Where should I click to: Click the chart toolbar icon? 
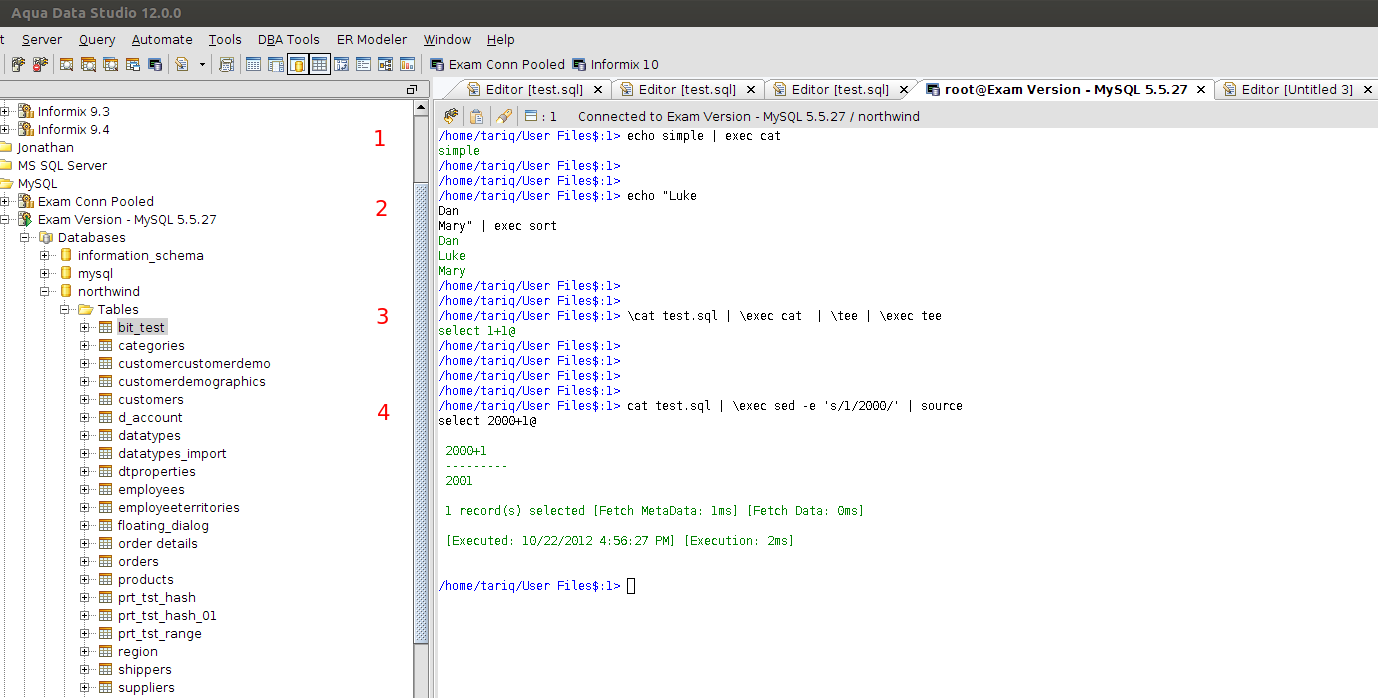click(x=407, y=64)
